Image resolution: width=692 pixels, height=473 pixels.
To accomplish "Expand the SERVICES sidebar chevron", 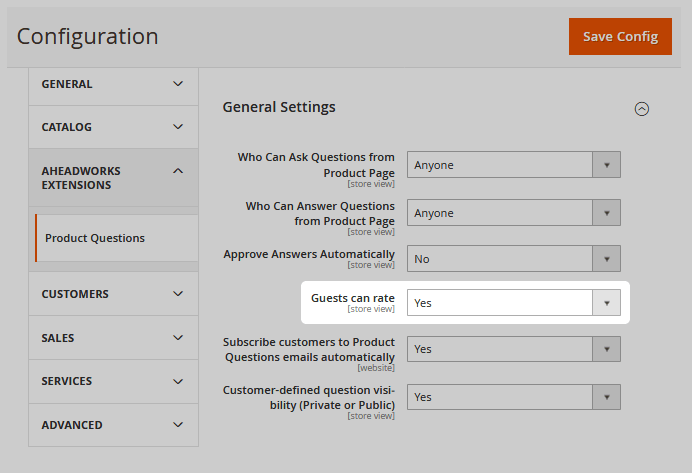I will click(178, 381).
